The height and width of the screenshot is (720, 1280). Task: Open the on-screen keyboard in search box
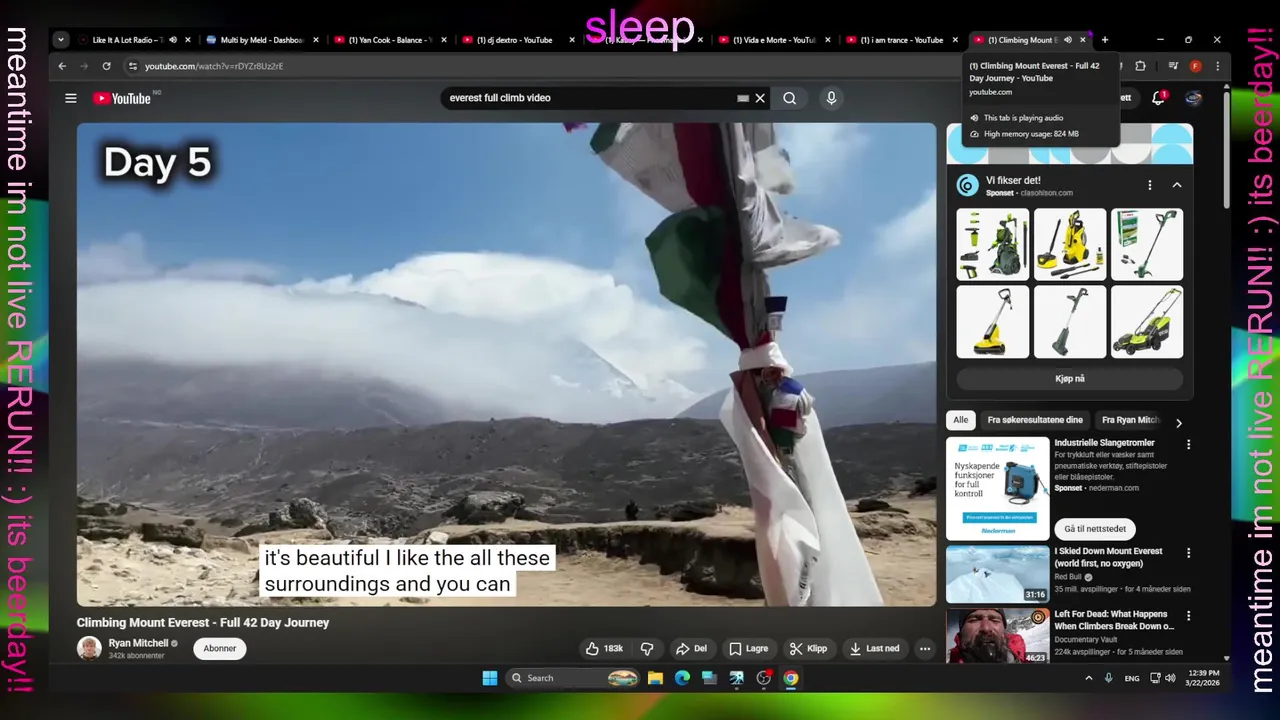click(743, 98)
